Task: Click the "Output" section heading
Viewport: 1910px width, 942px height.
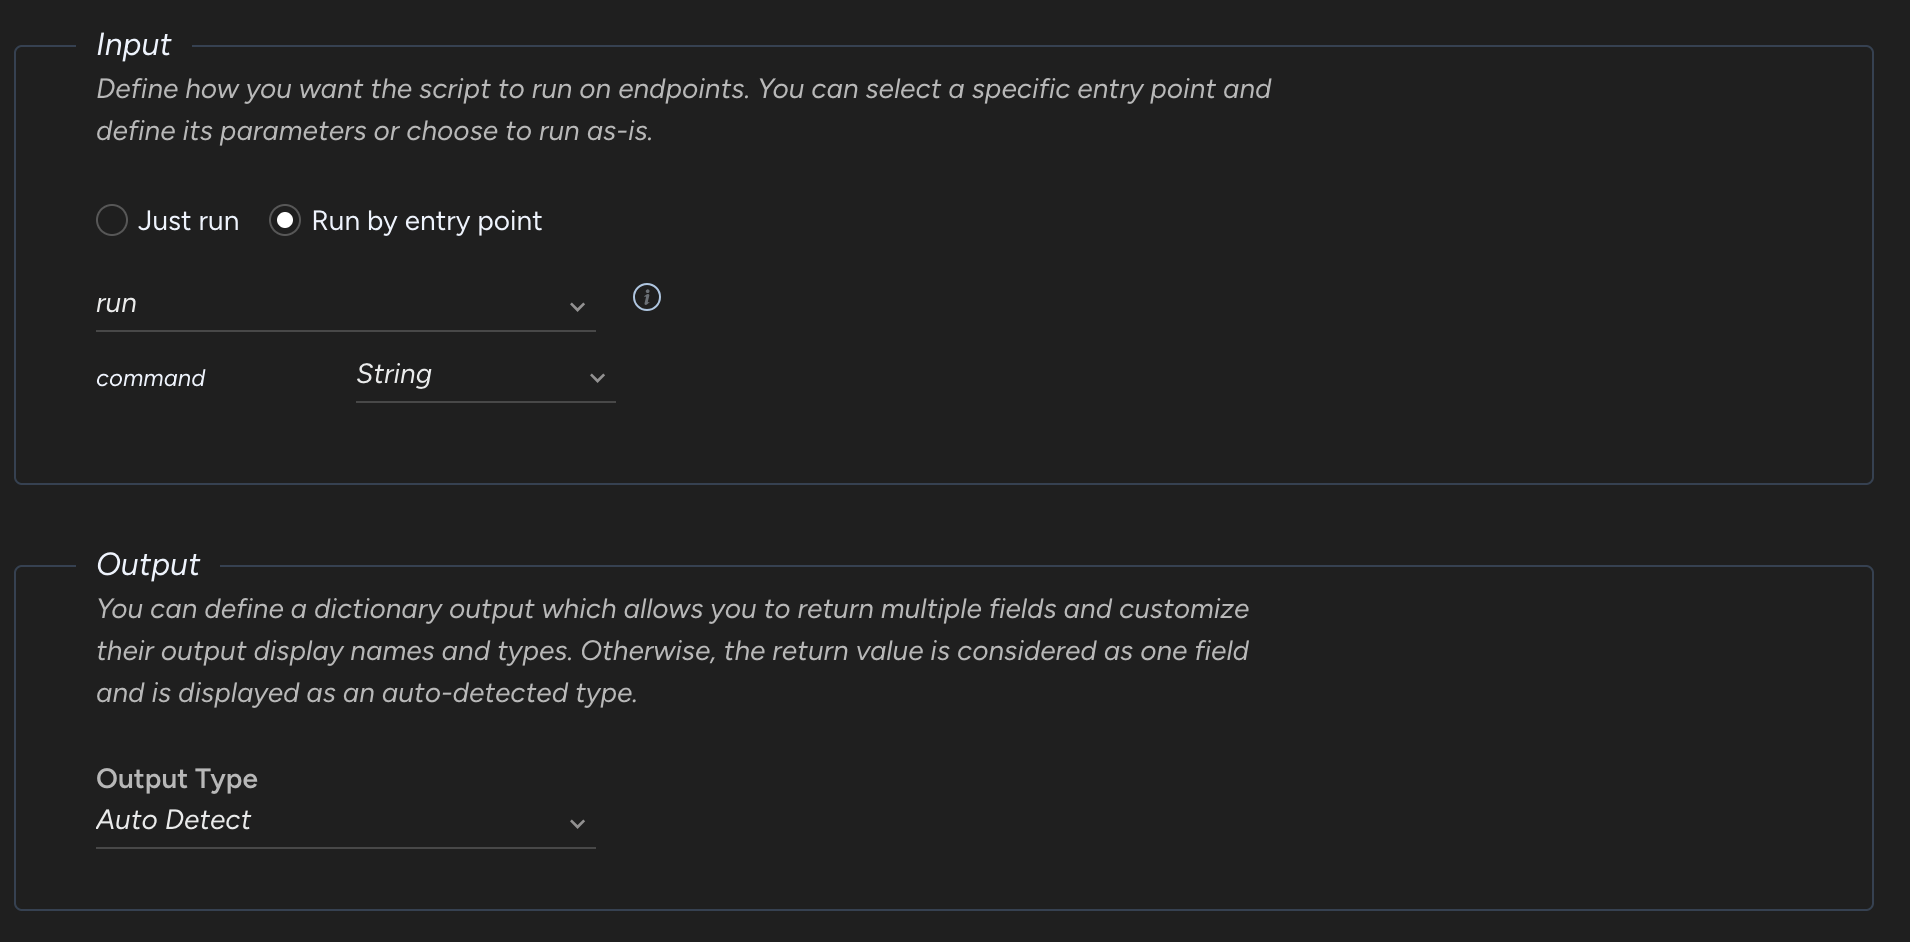Action: pos(148,564)
